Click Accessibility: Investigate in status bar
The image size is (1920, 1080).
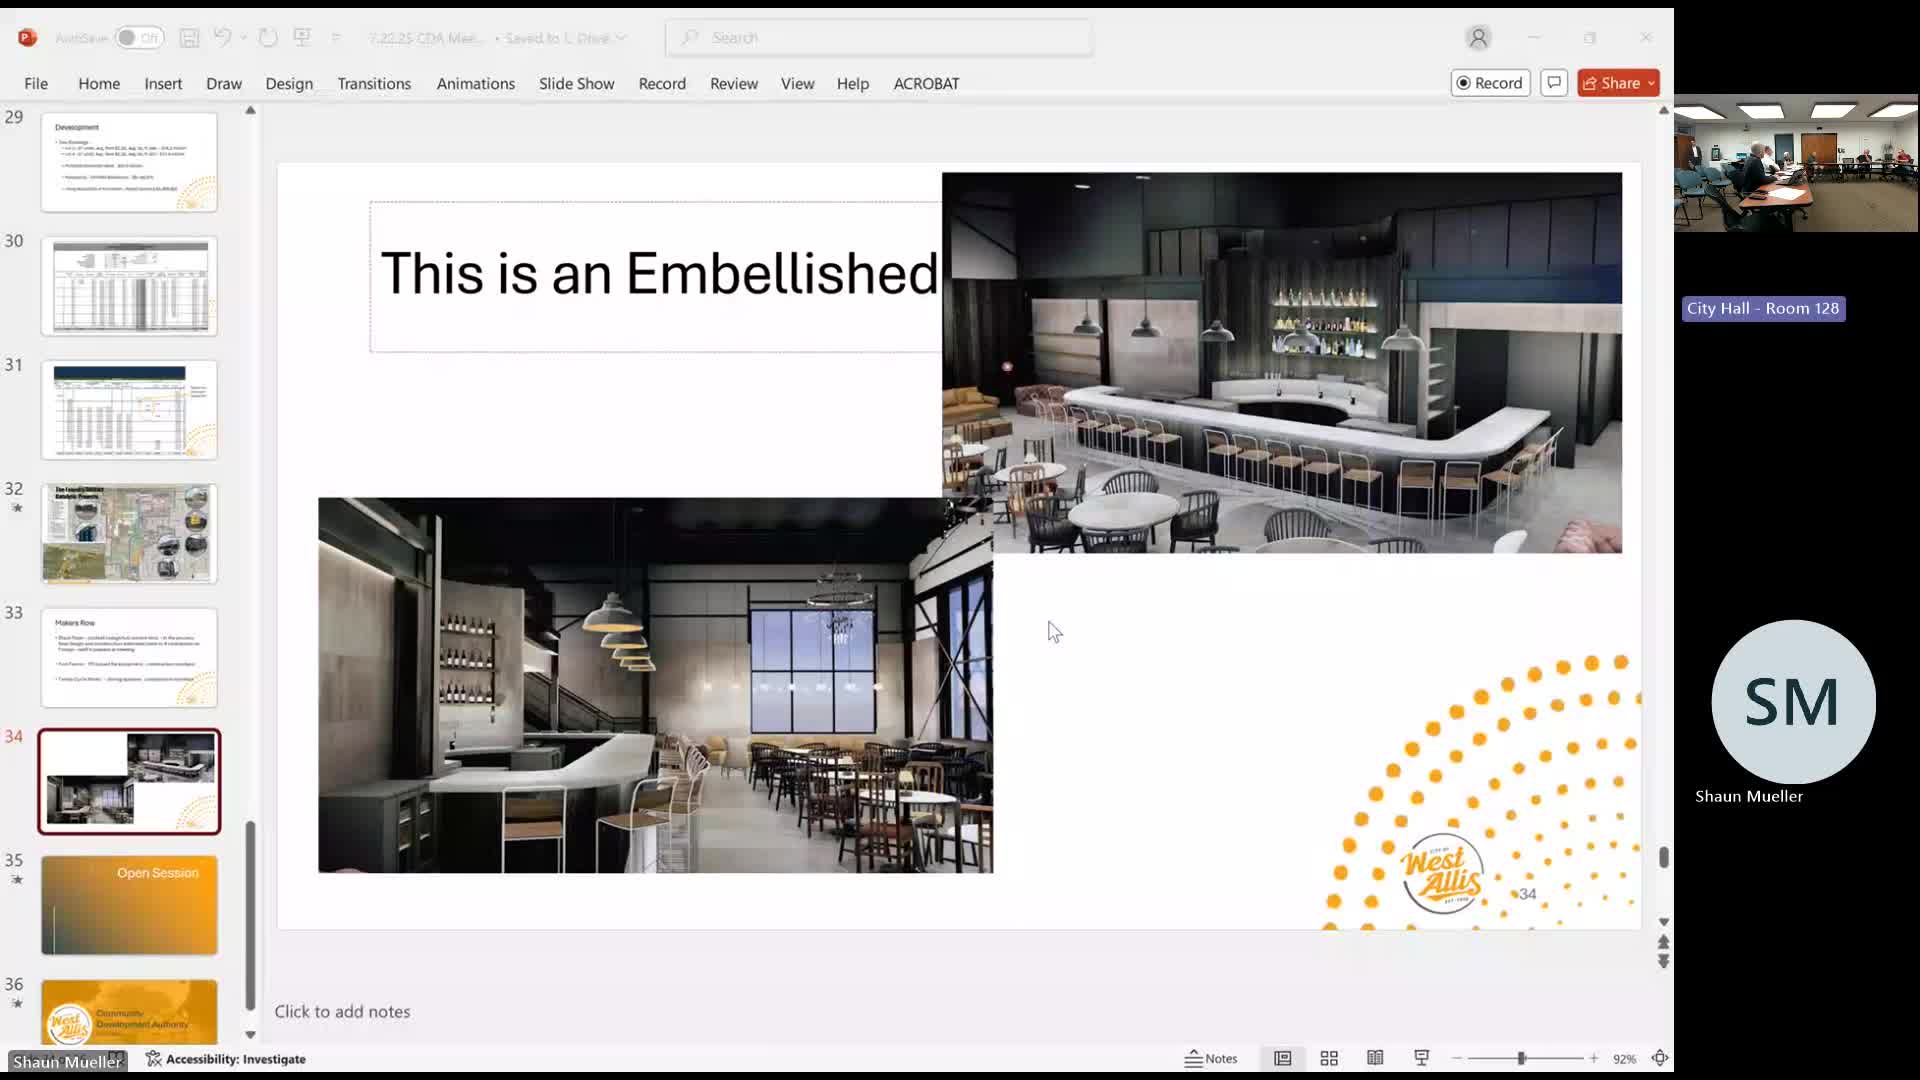coord(226,1059)
